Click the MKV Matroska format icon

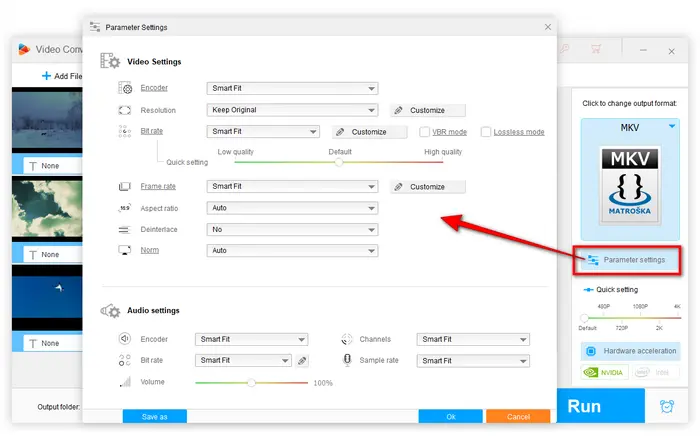pos(630,185)
